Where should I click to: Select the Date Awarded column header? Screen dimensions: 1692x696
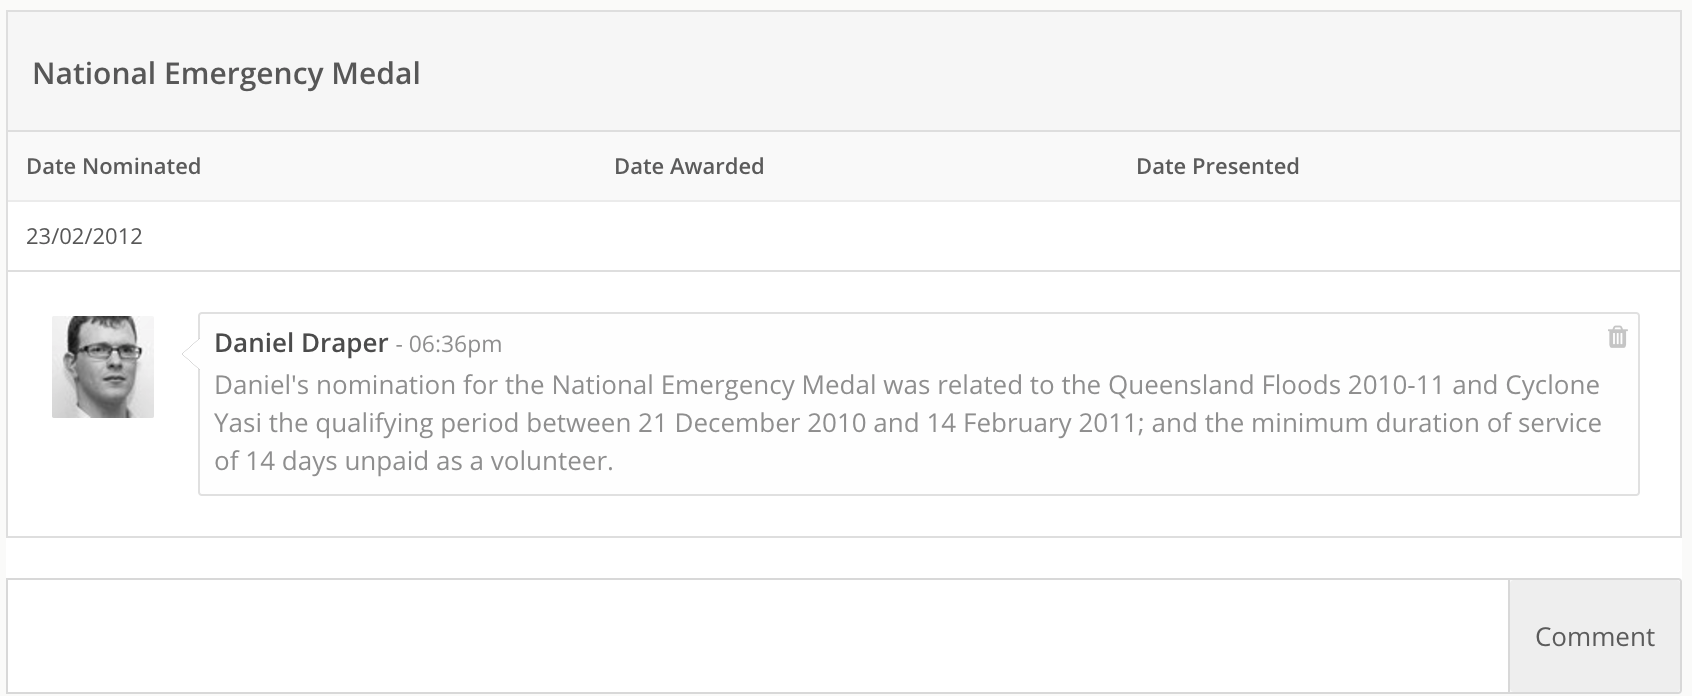689,166
